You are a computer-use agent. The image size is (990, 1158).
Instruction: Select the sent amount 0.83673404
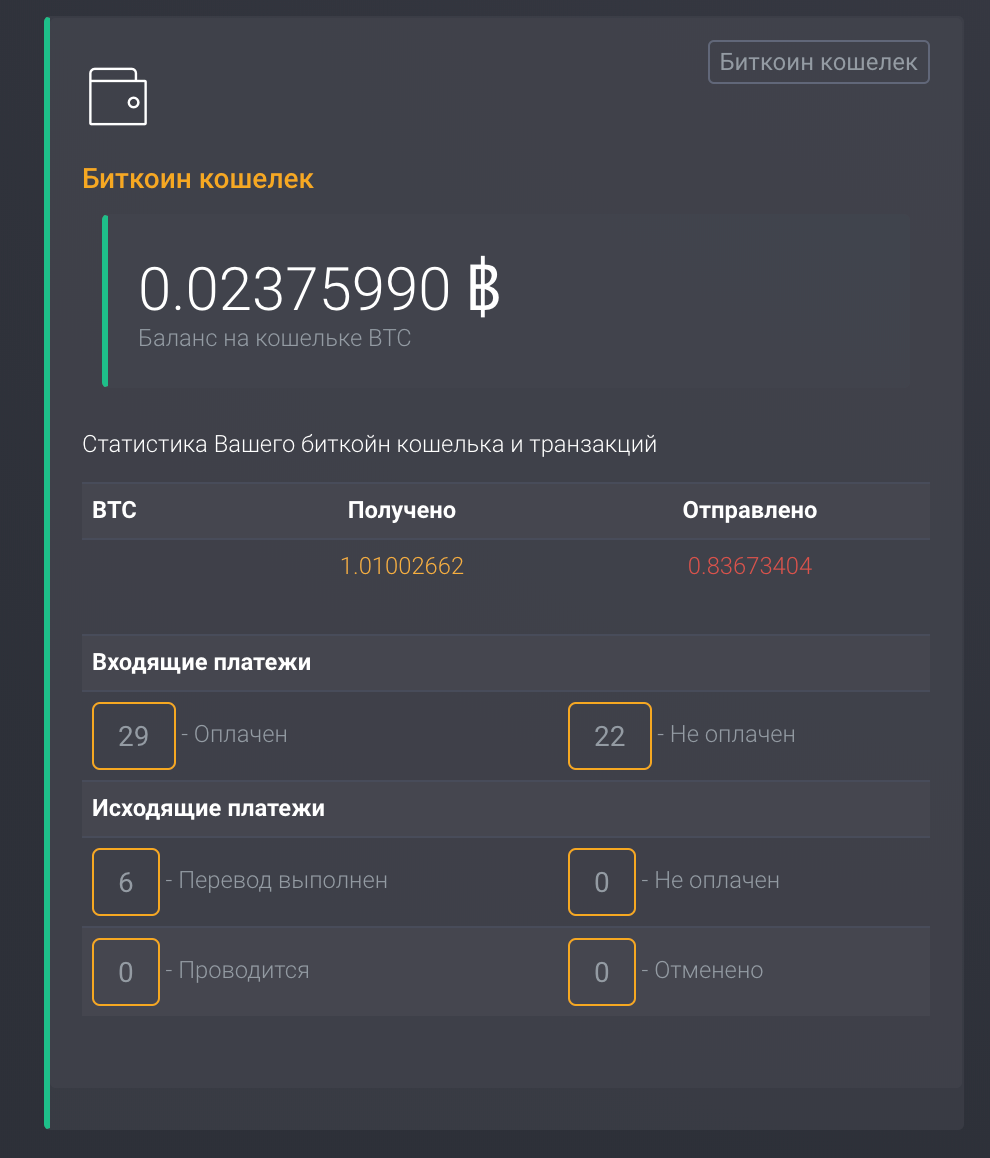coord(749,567)
